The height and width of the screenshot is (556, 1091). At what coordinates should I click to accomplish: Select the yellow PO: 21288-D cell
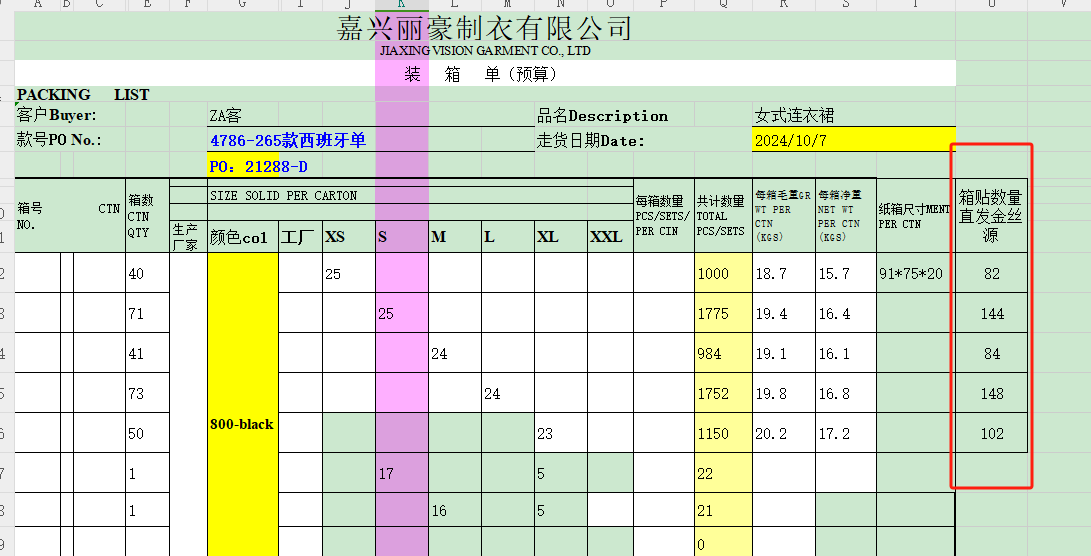coord(260,166)
